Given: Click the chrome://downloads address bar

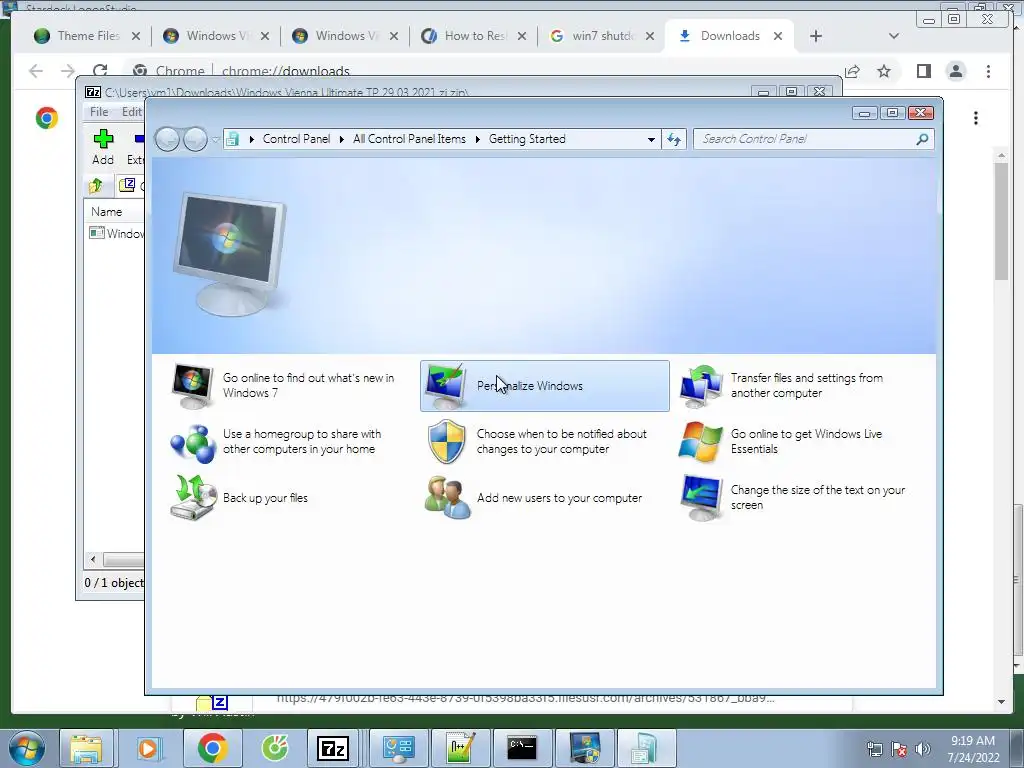Looking at the screenshot, I should tap(285, 71).
